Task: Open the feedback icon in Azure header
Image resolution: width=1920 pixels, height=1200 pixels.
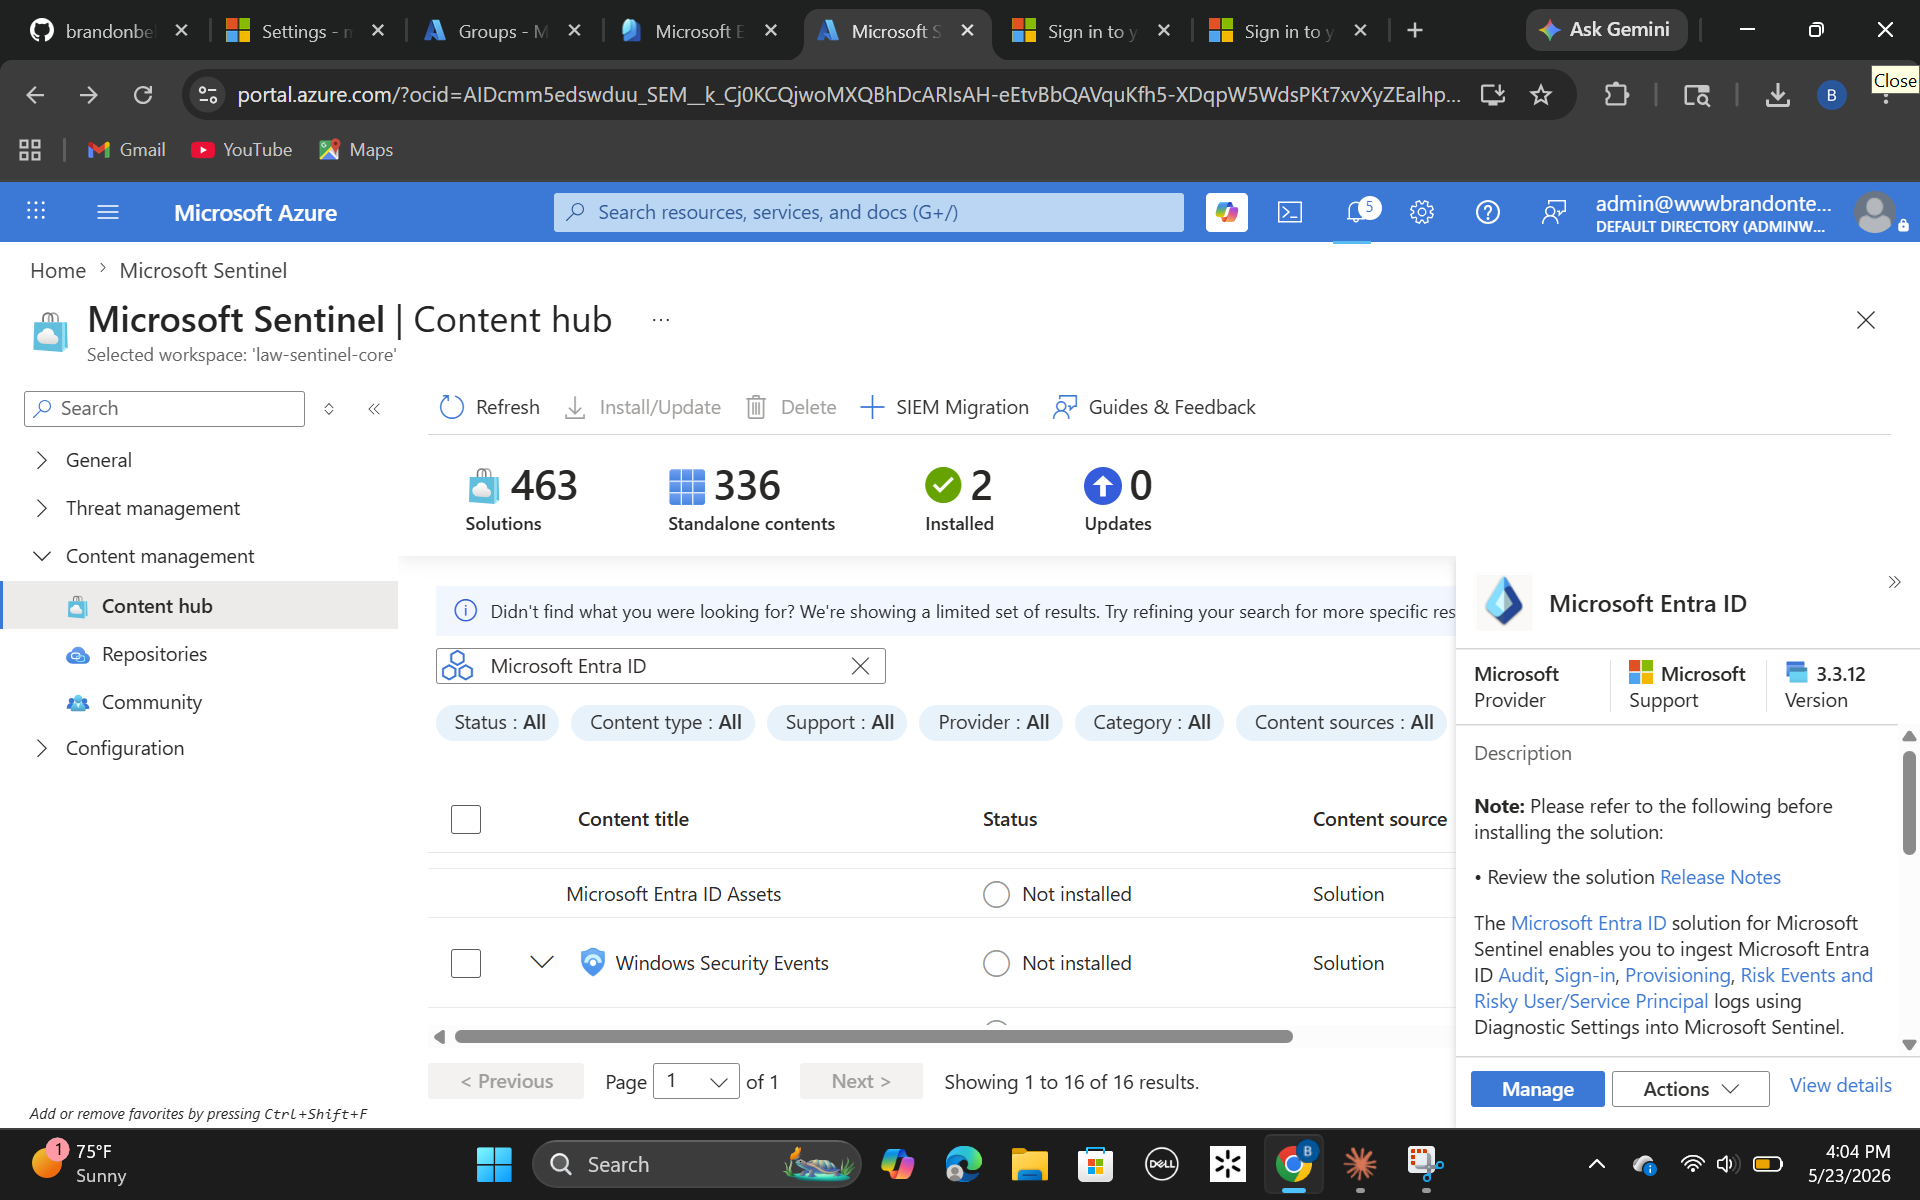Action: pos(1553,212)
